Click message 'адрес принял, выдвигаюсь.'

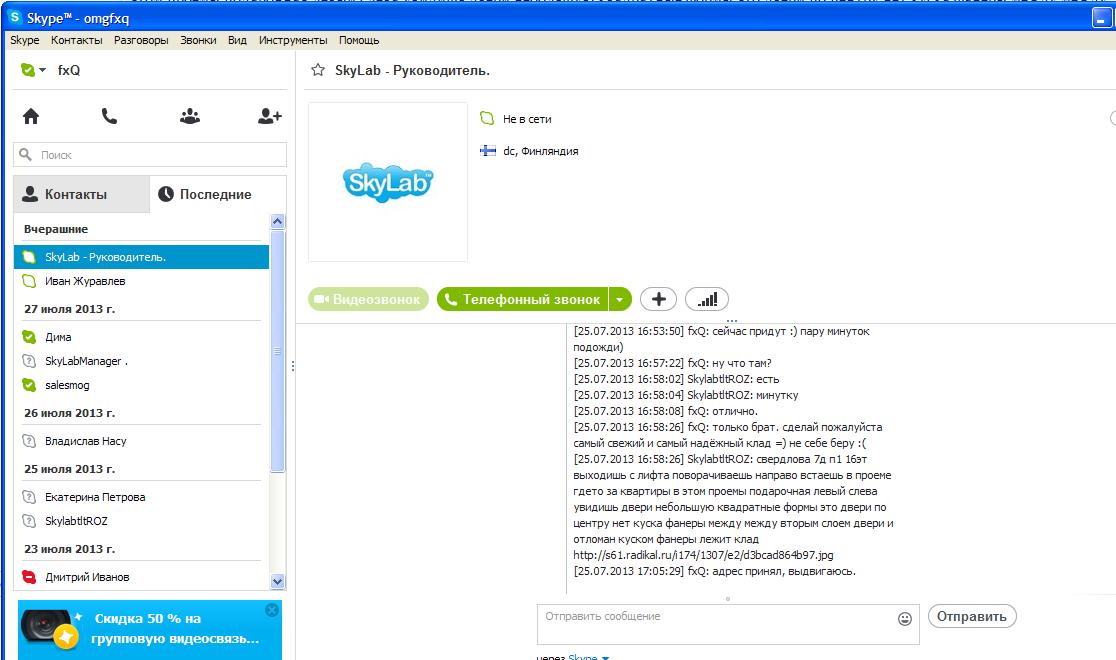tap(784, 571)
